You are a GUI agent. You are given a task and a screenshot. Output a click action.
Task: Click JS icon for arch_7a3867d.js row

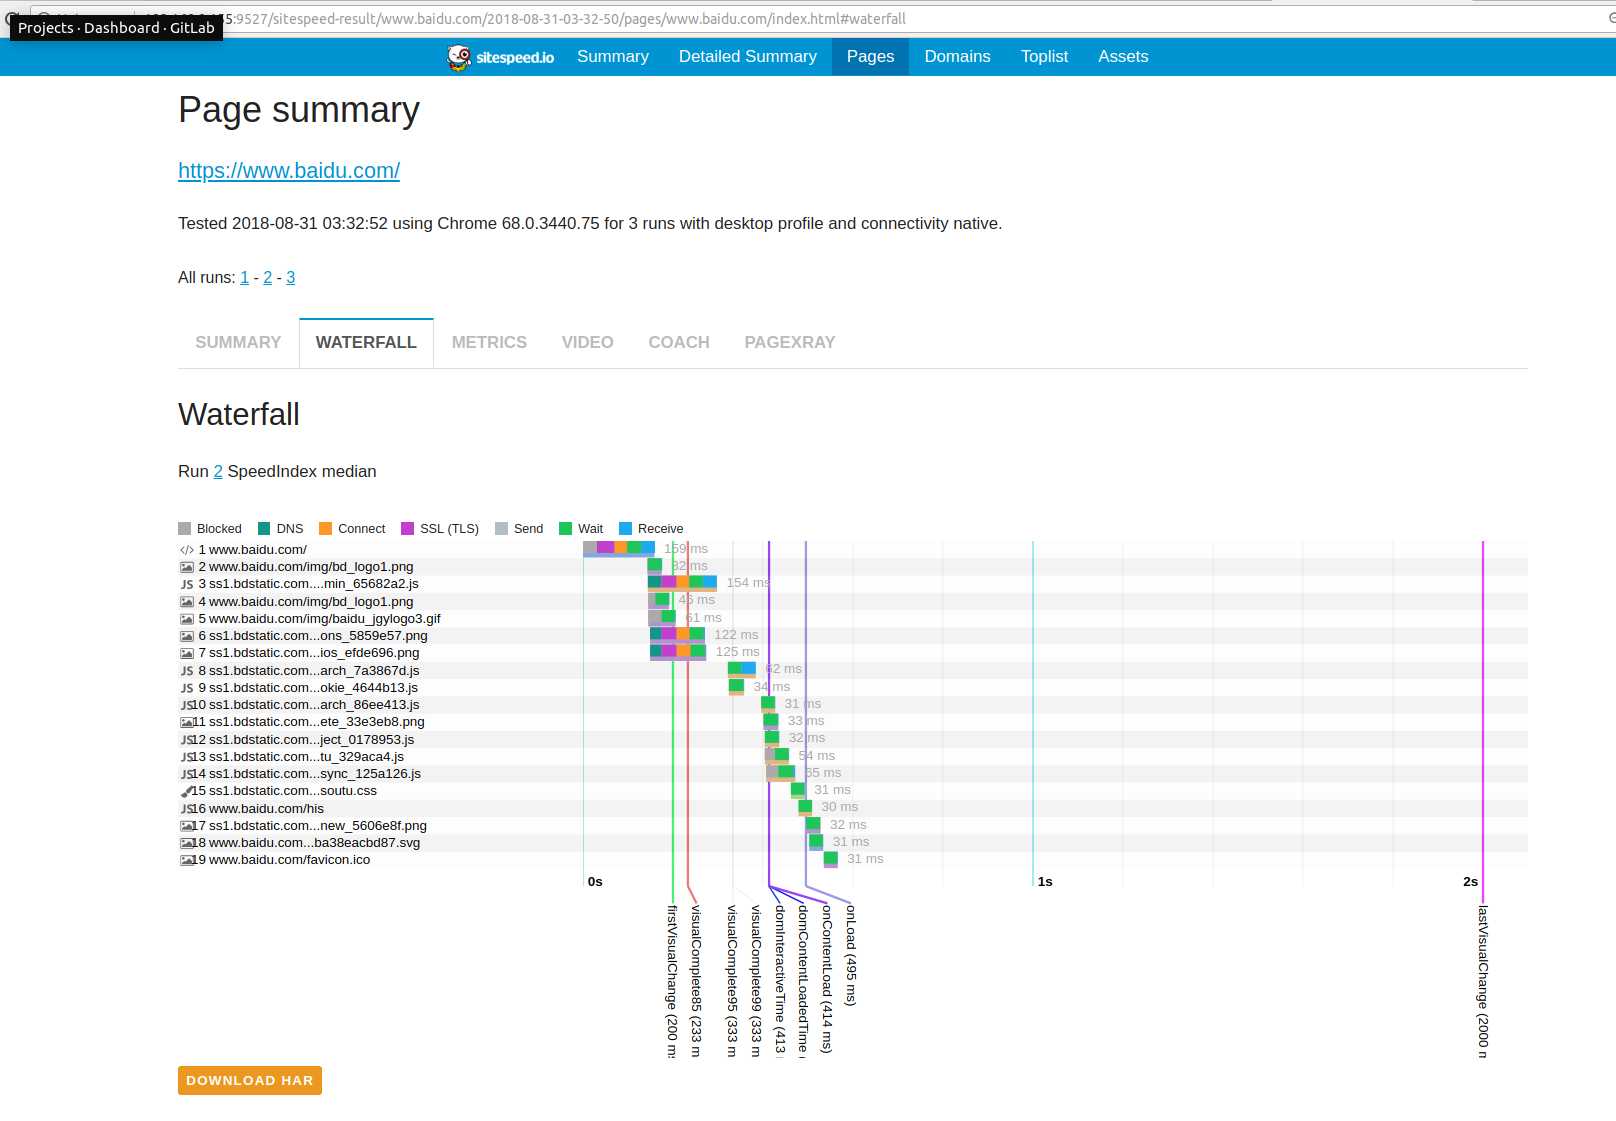(x=187, y=671)
